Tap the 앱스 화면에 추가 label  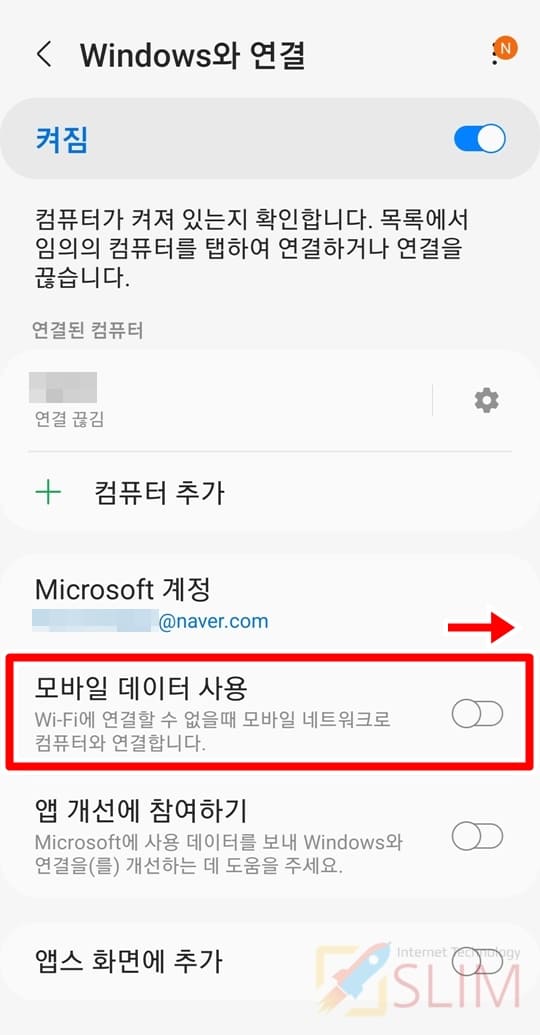pos(128,961)
